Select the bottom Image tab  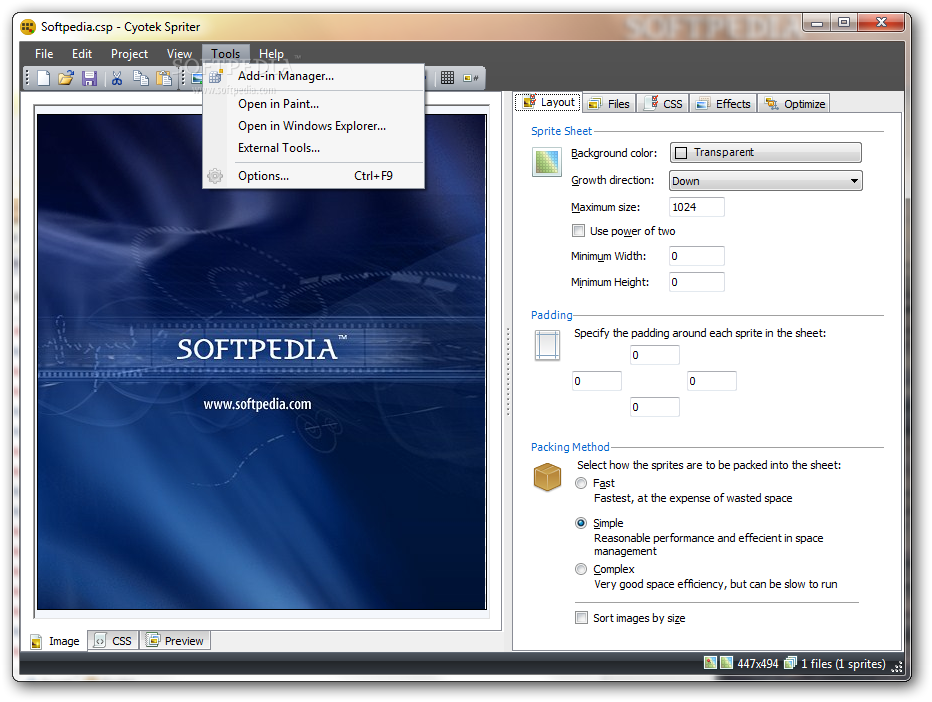[55, 641]
